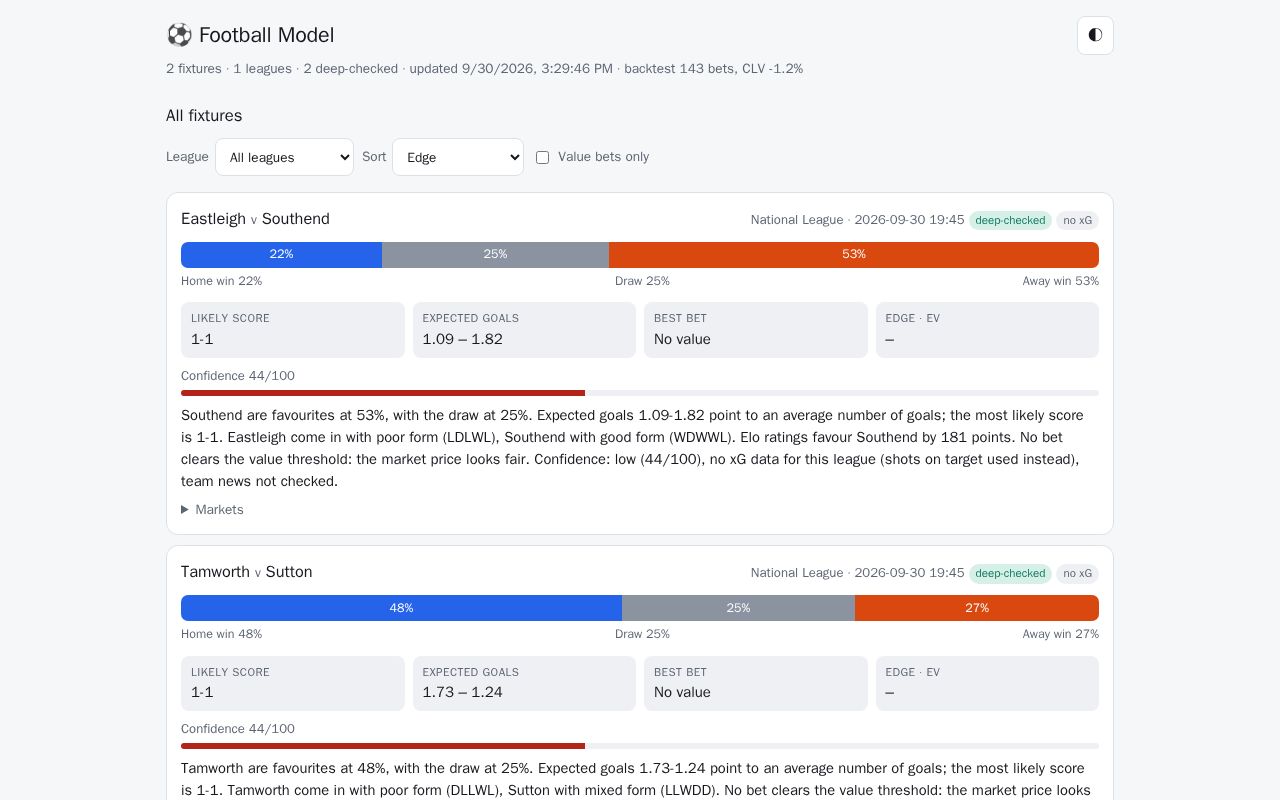Image resolution: width=1280 pixels, height=800 pixels.
Task: Click Edge · EV box in Eastleigh card
Action: coord(987,330)
